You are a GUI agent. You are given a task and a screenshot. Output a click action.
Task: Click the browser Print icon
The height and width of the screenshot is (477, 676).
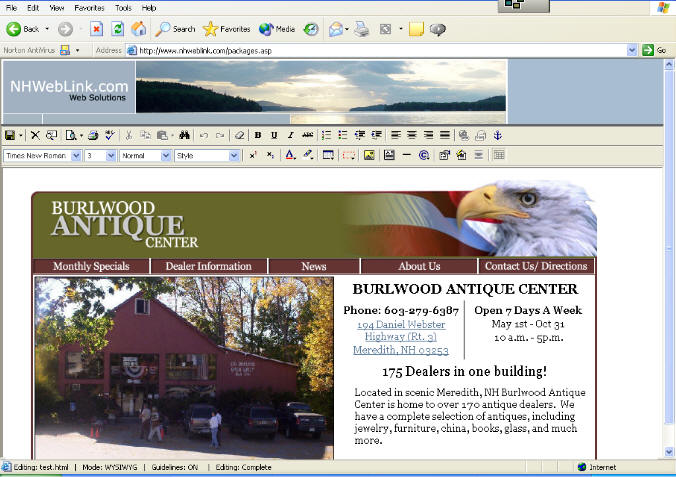click(x=362, y=29)
